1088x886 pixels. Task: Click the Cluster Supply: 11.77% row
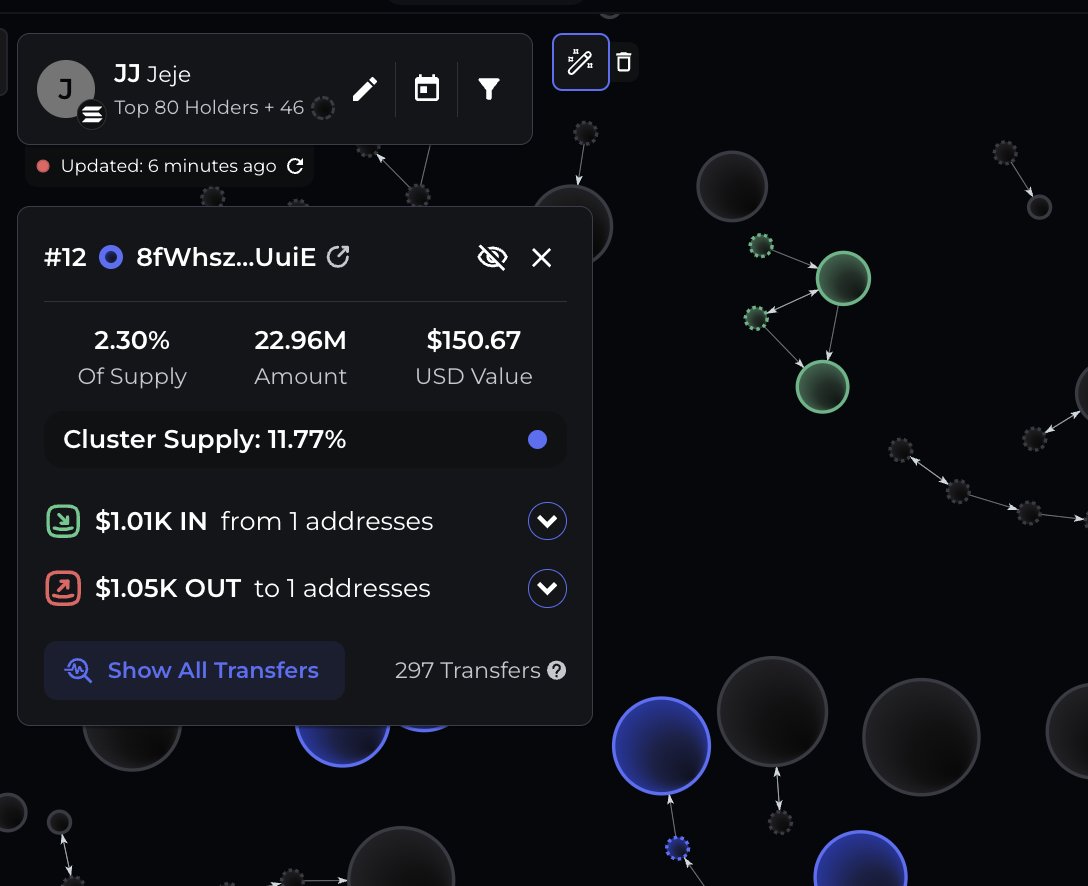click(305, 439)
